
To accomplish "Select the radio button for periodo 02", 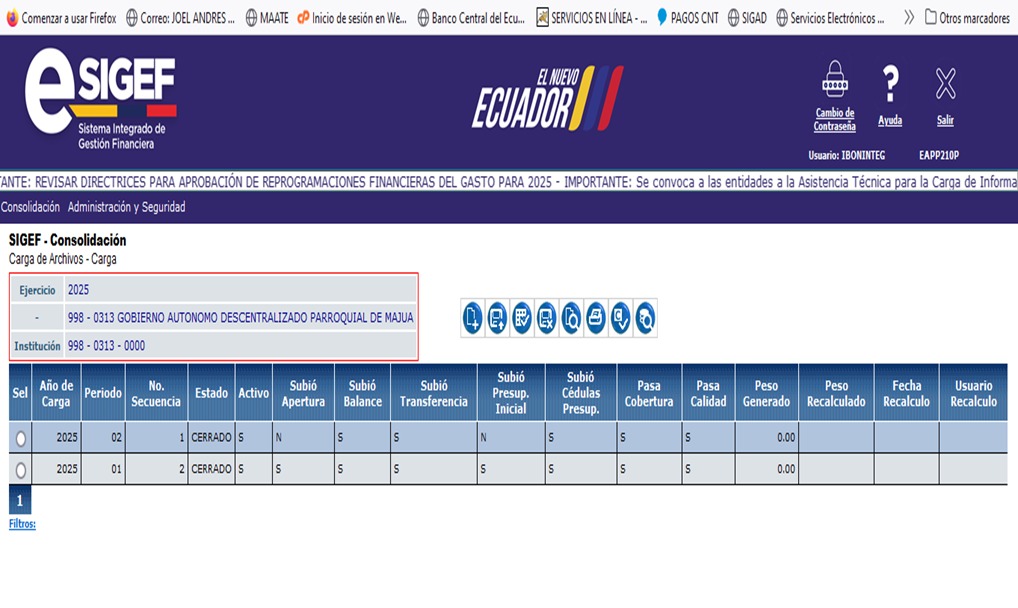I will (x=21, y=438).
